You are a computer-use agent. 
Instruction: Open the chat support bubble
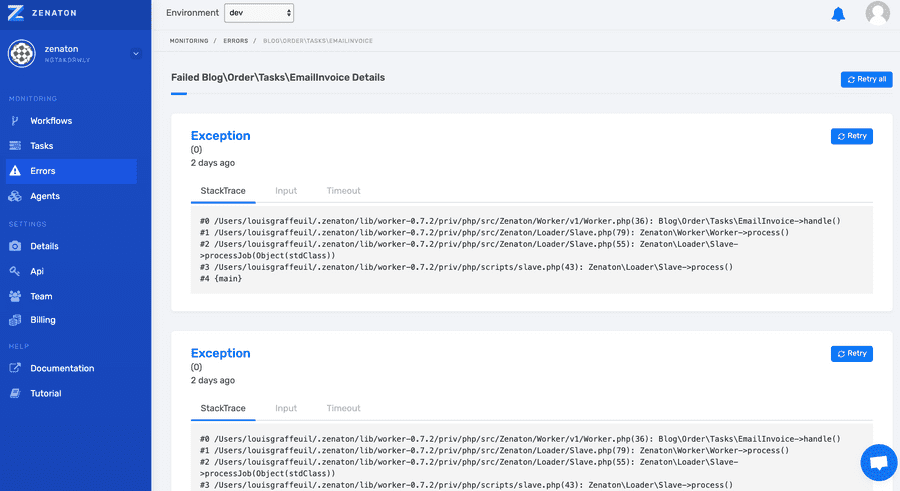click(879, 462)
